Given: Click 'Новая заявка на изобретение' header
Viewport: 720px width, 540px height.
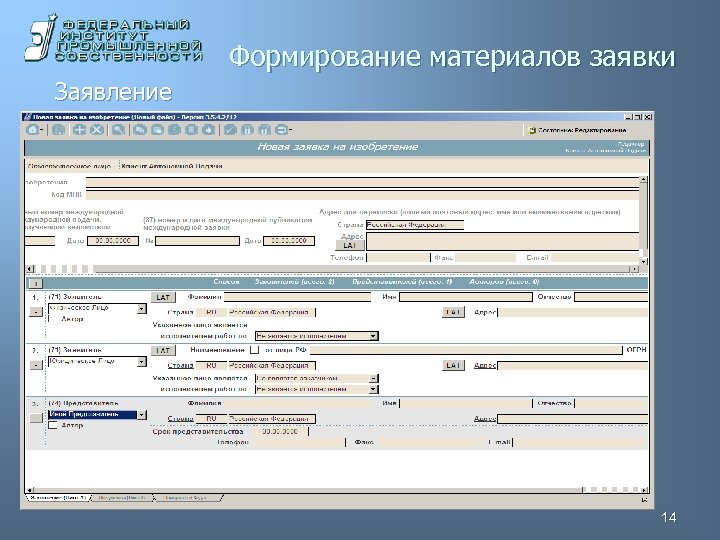Looking at the screenshot, I should click(x=338, y=147).
